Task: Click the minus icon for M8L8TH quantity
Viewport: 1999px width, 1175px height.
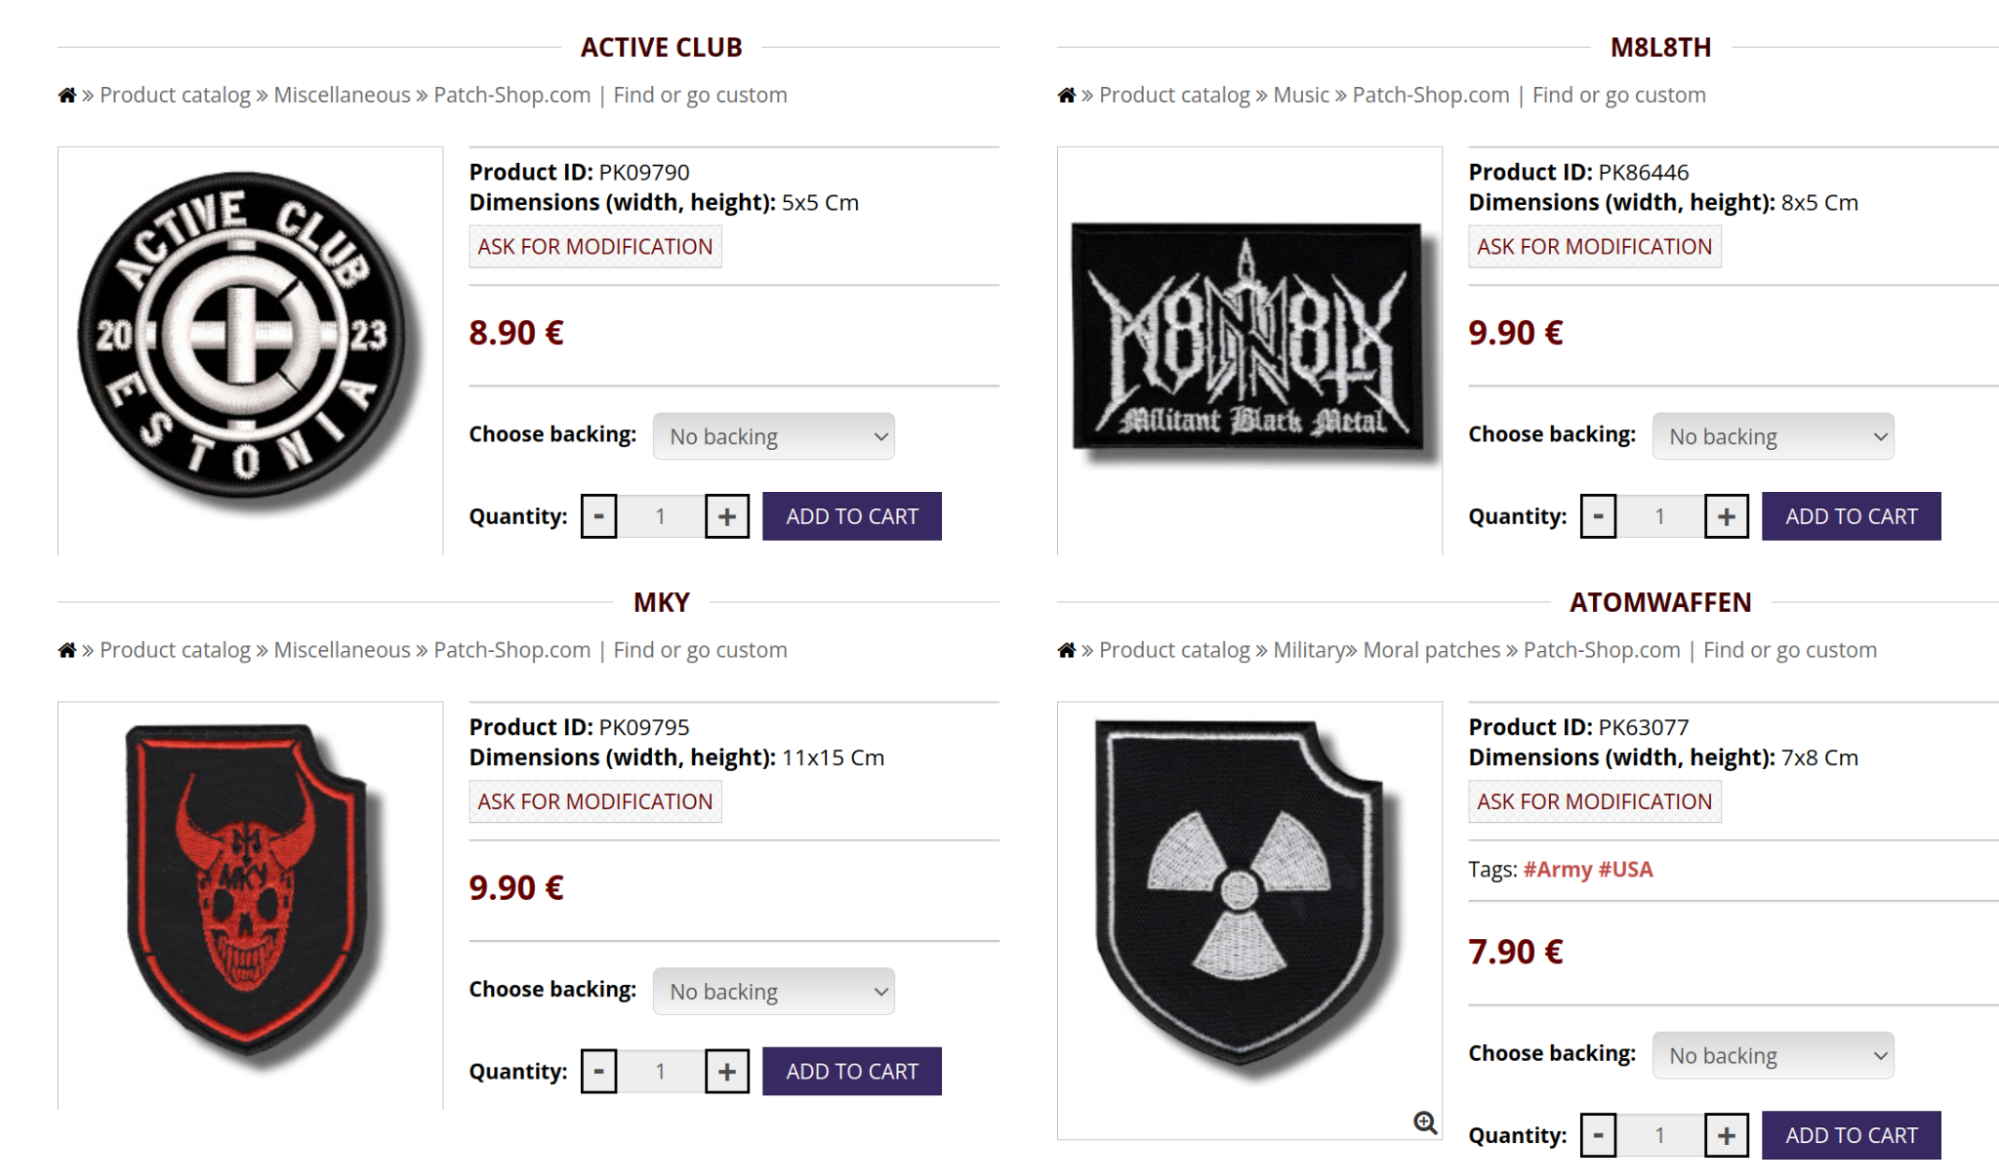Action: click(x=1598, y=516)
